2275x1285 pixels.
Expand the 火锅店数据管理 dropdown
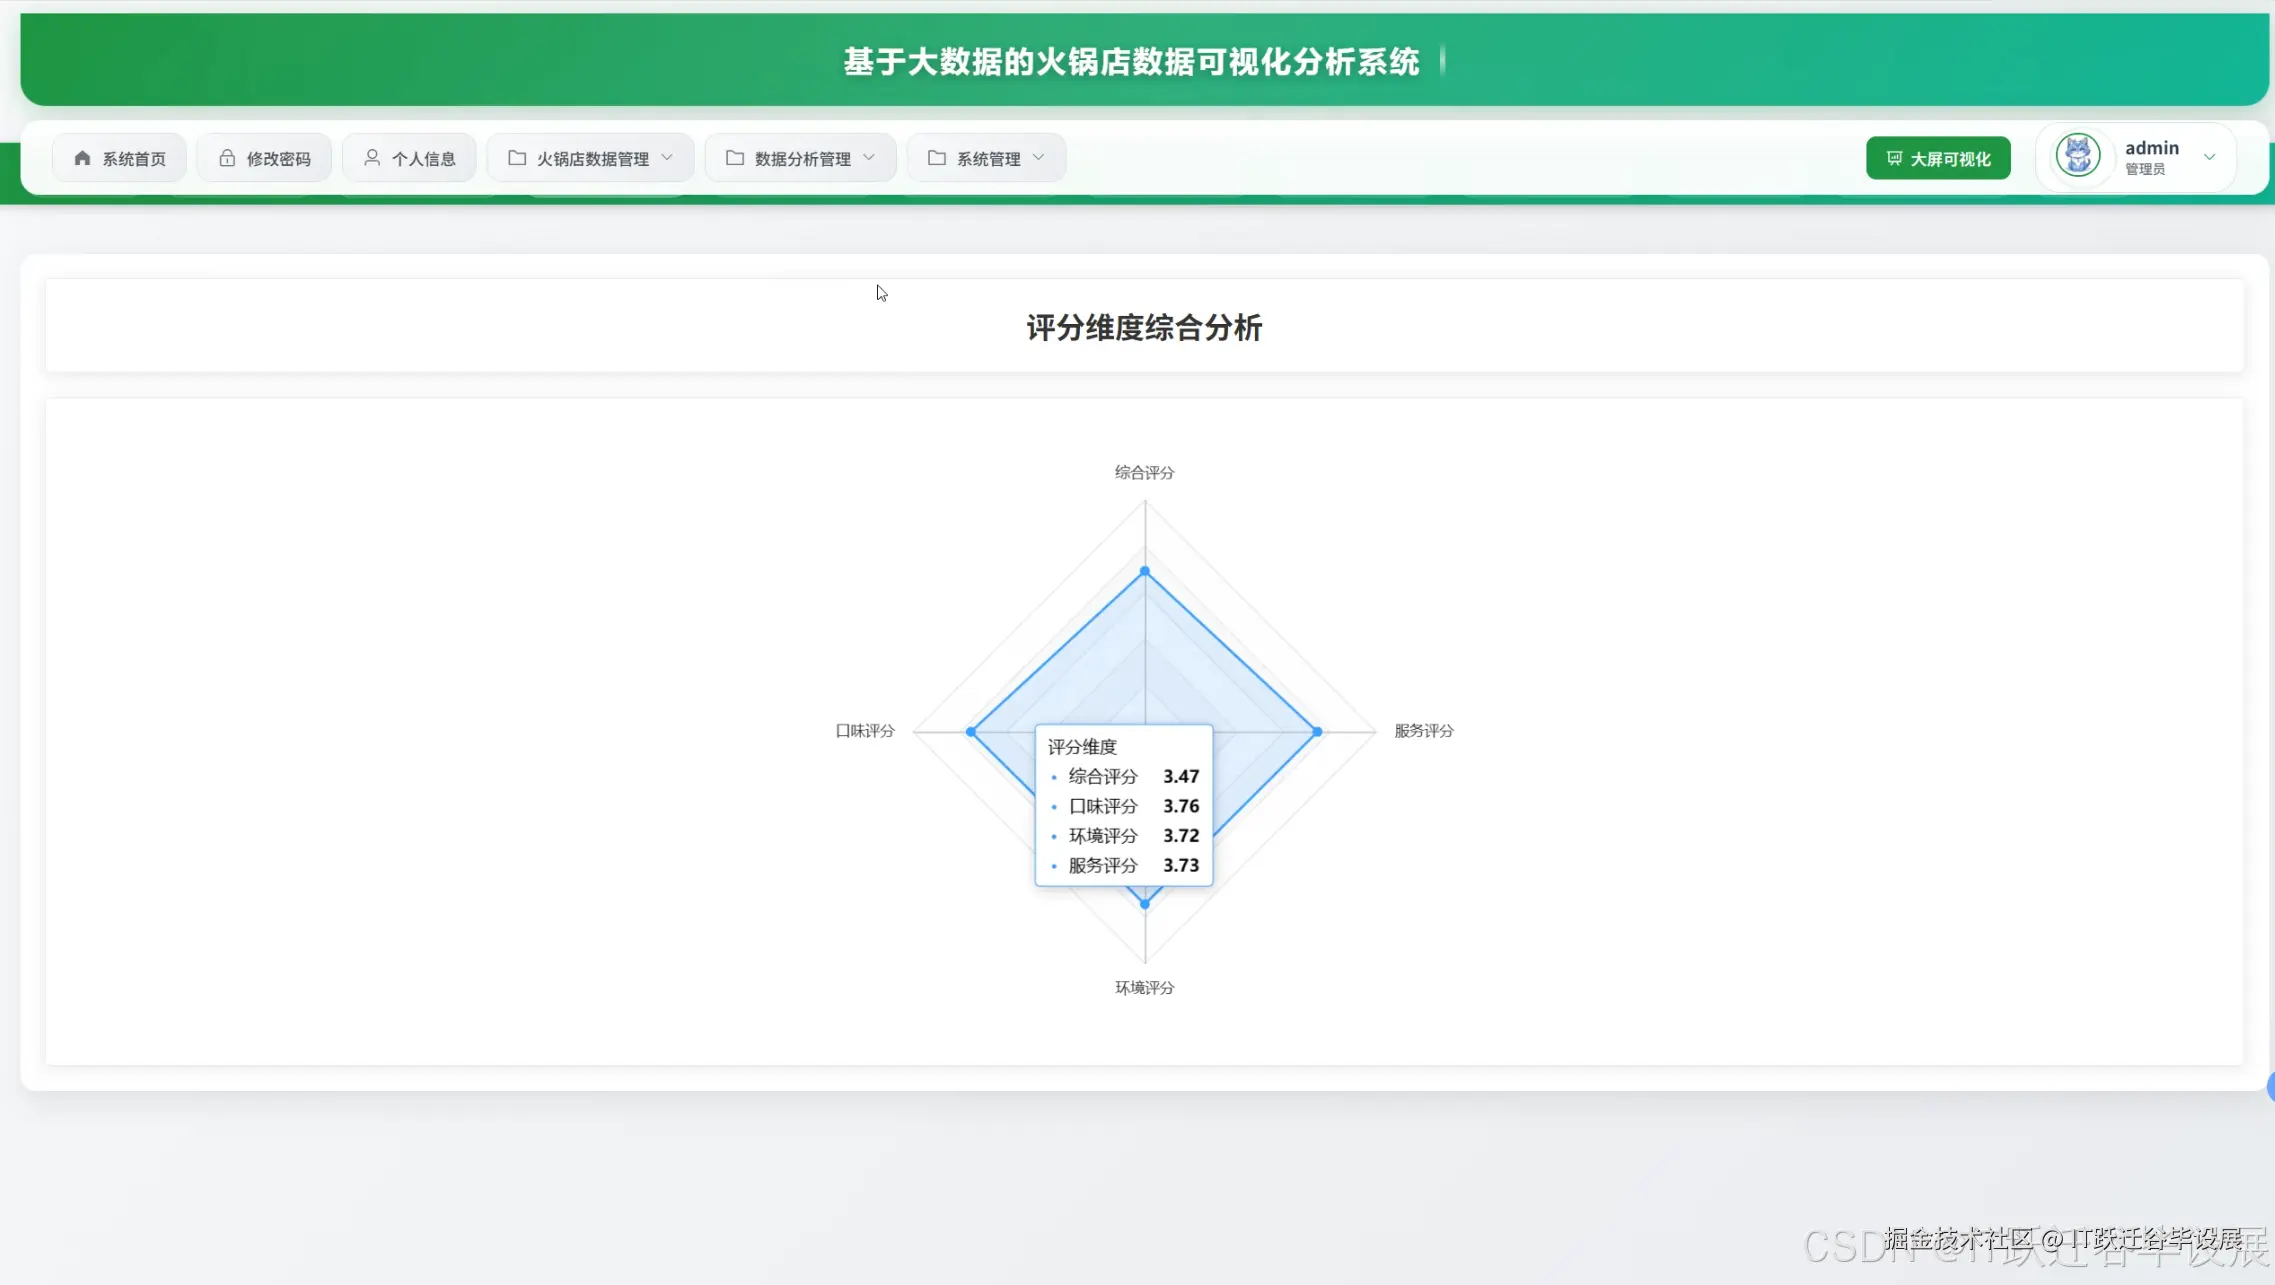coord(668,157)
